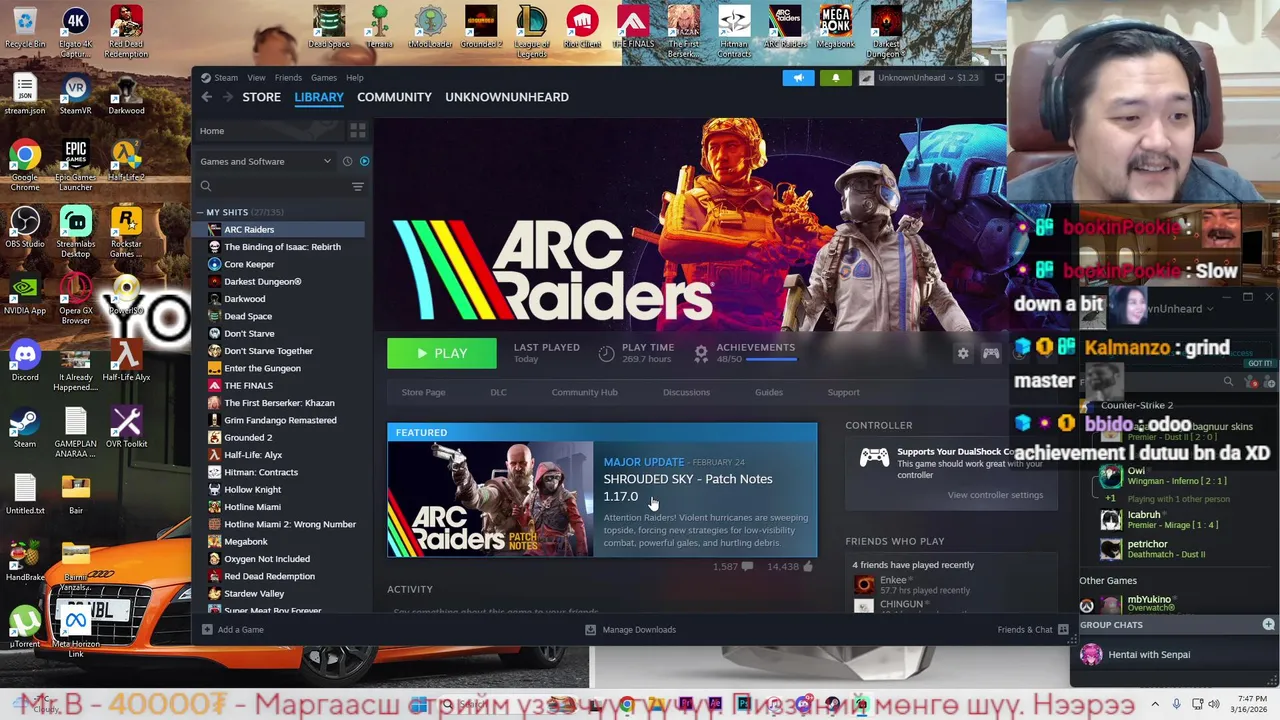This screenshot has width=1280, height=720.
Task: Open Riot Client desktop icon
Action: coord(582,27)
